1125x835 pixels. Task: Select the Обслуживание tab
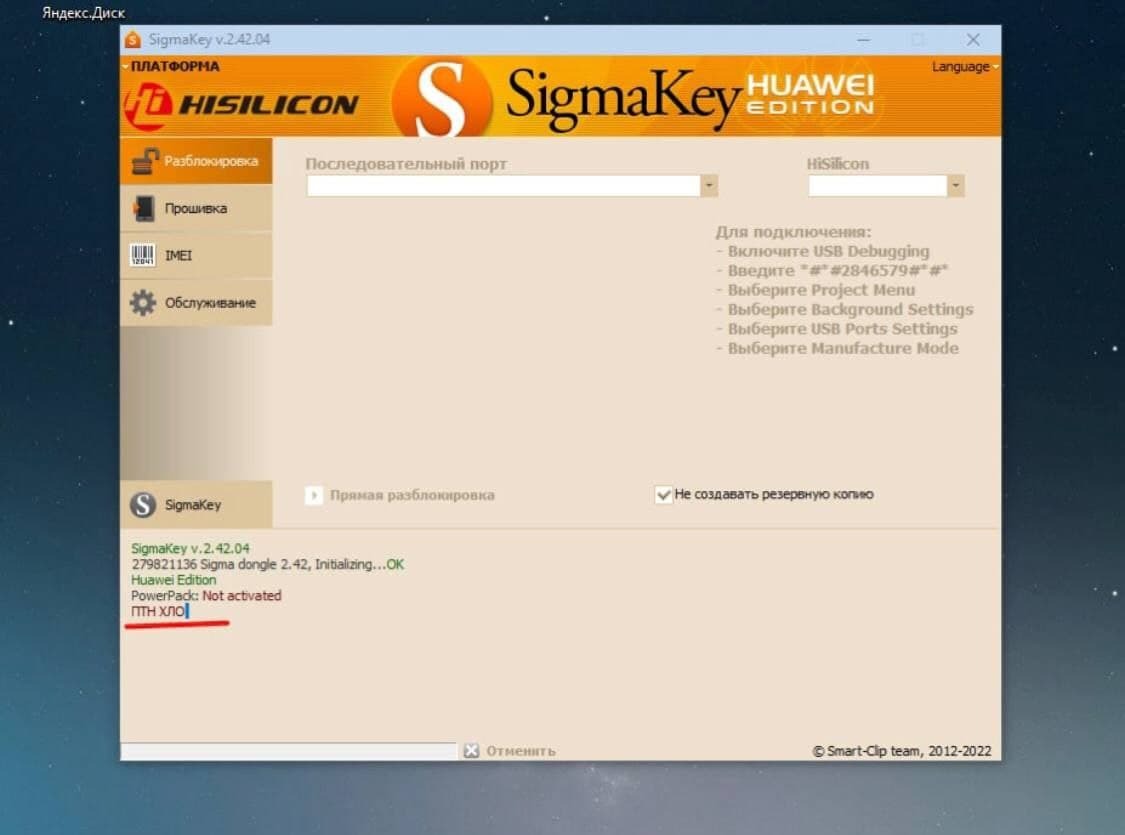pos(196,303)
